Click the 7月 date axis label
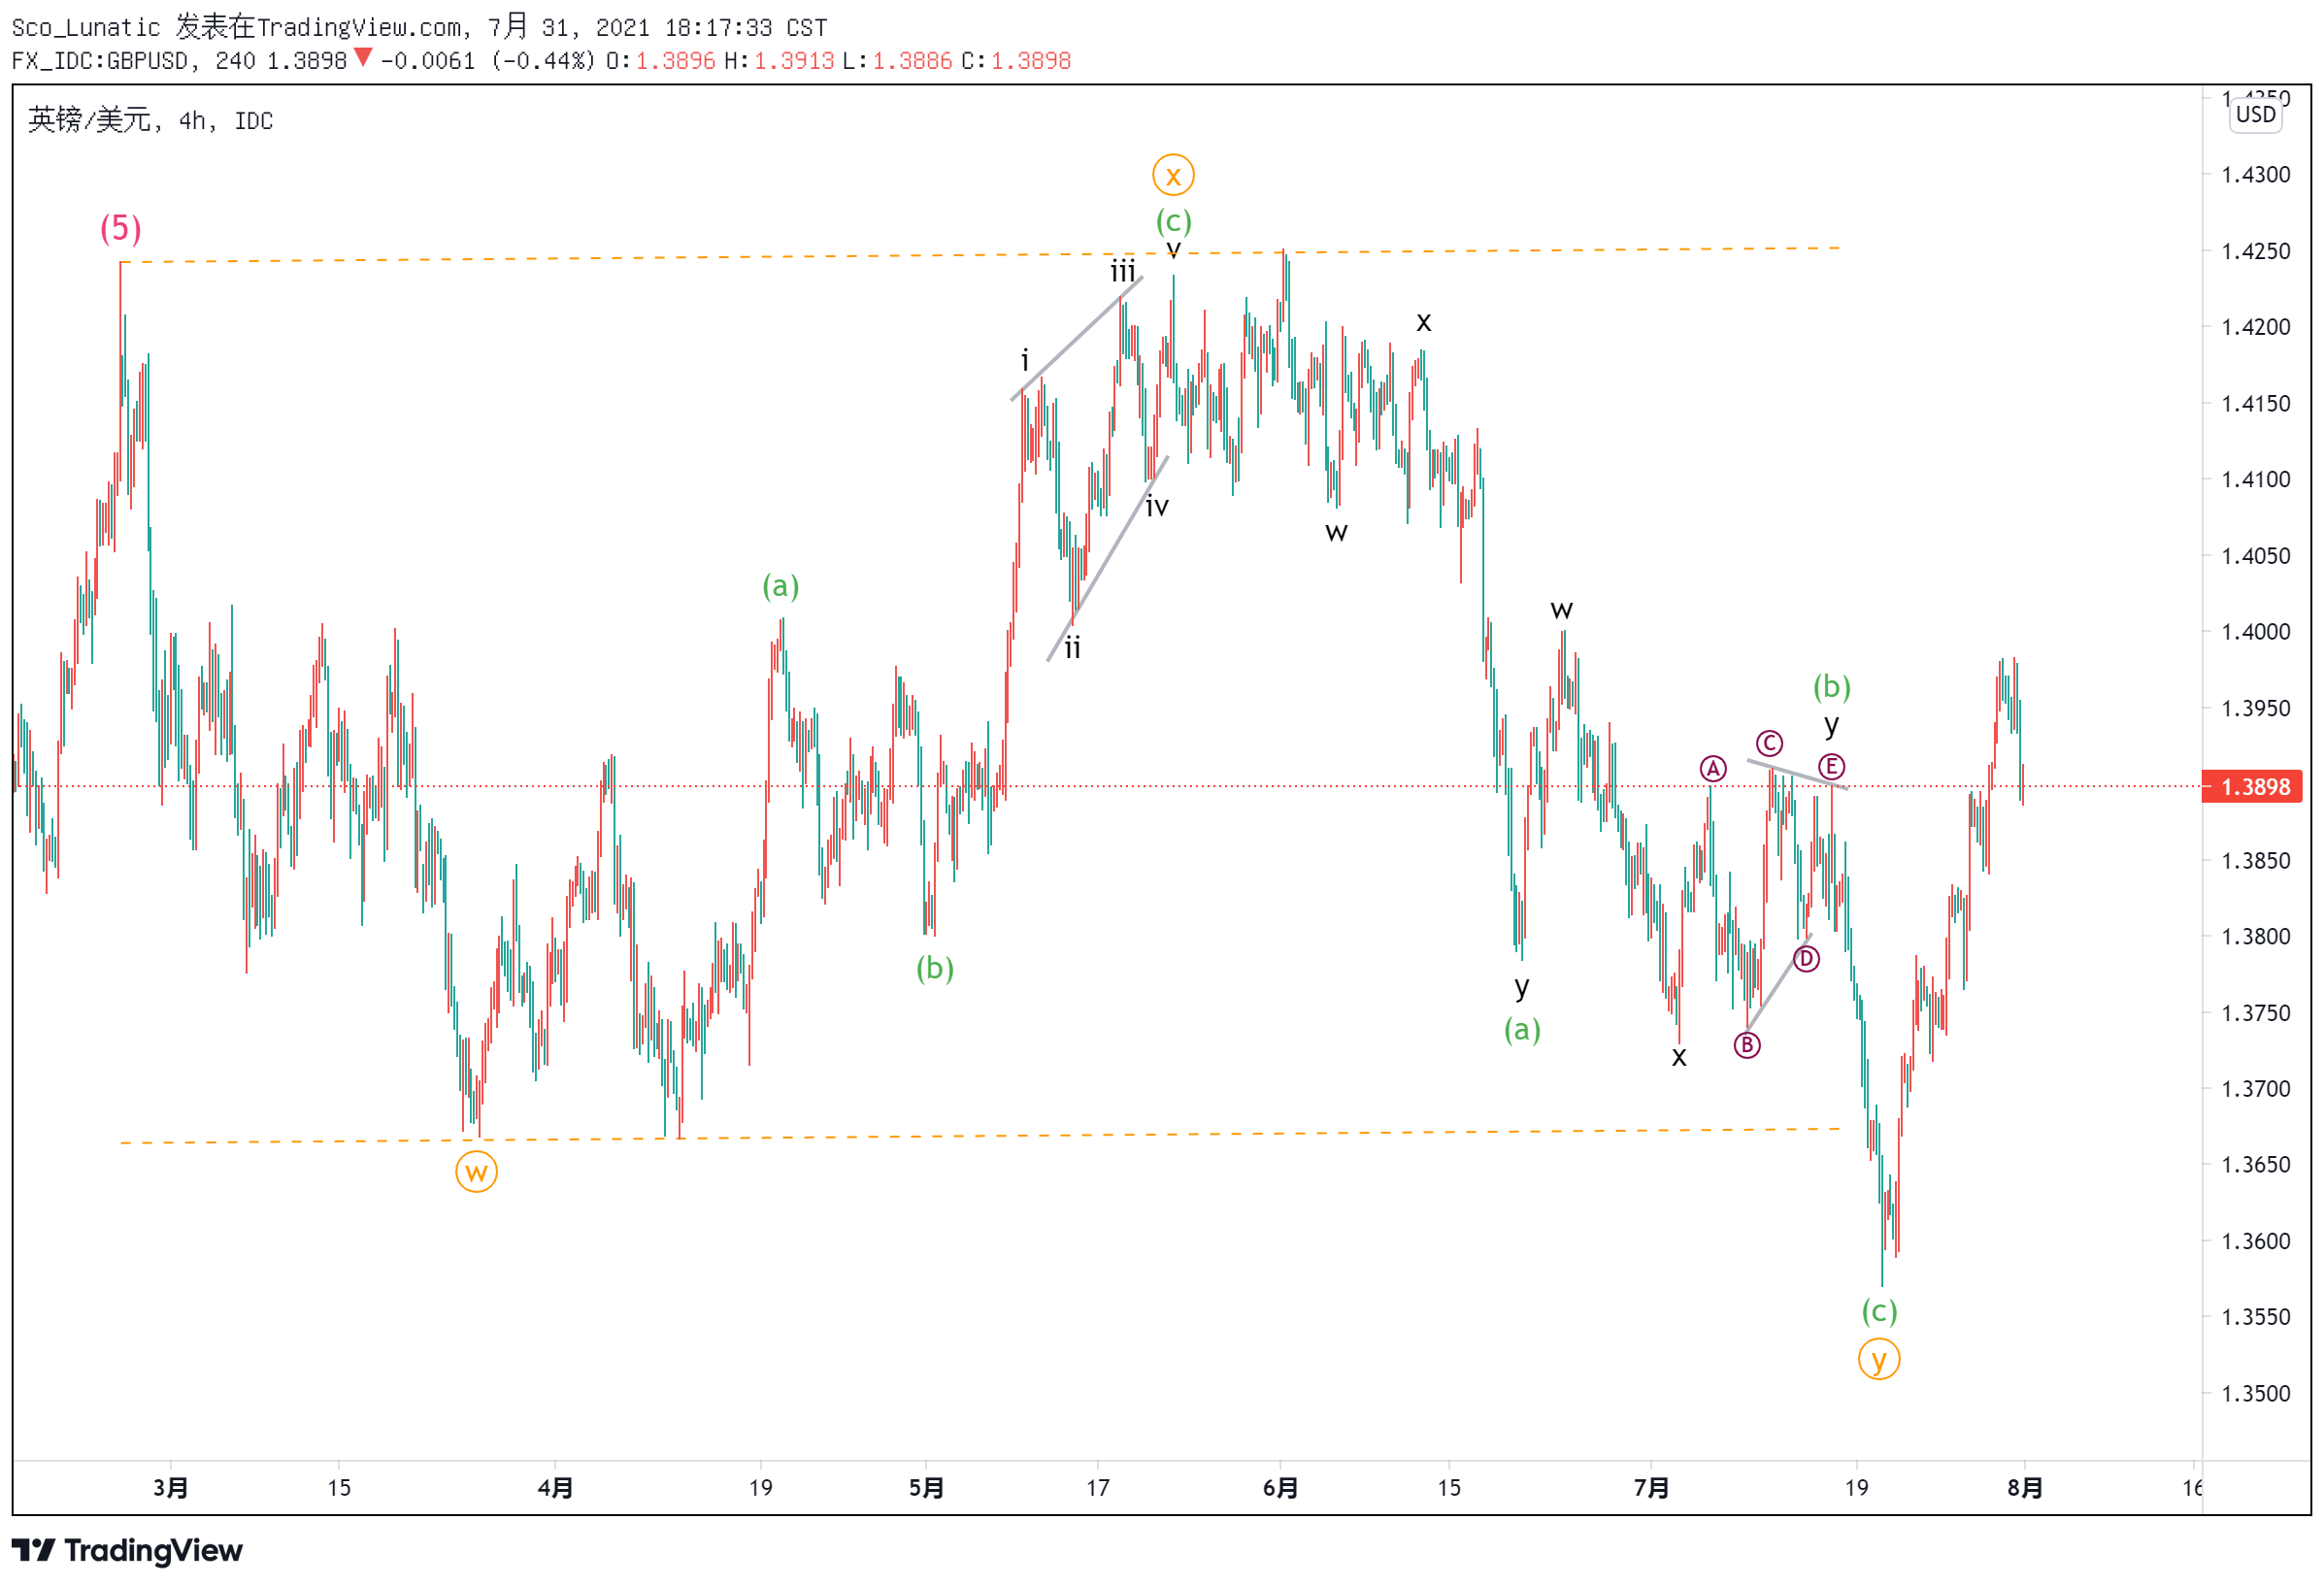Viewport: 2324px width, 1586px height. (x=1651, y=1488)
